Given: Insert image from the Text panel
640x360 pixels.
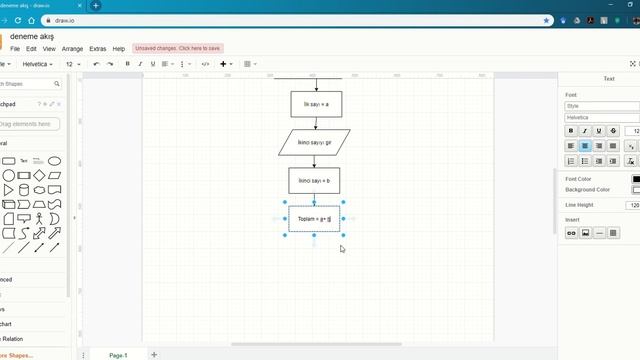Looking at the screenshot, I should tap(585, 233).
